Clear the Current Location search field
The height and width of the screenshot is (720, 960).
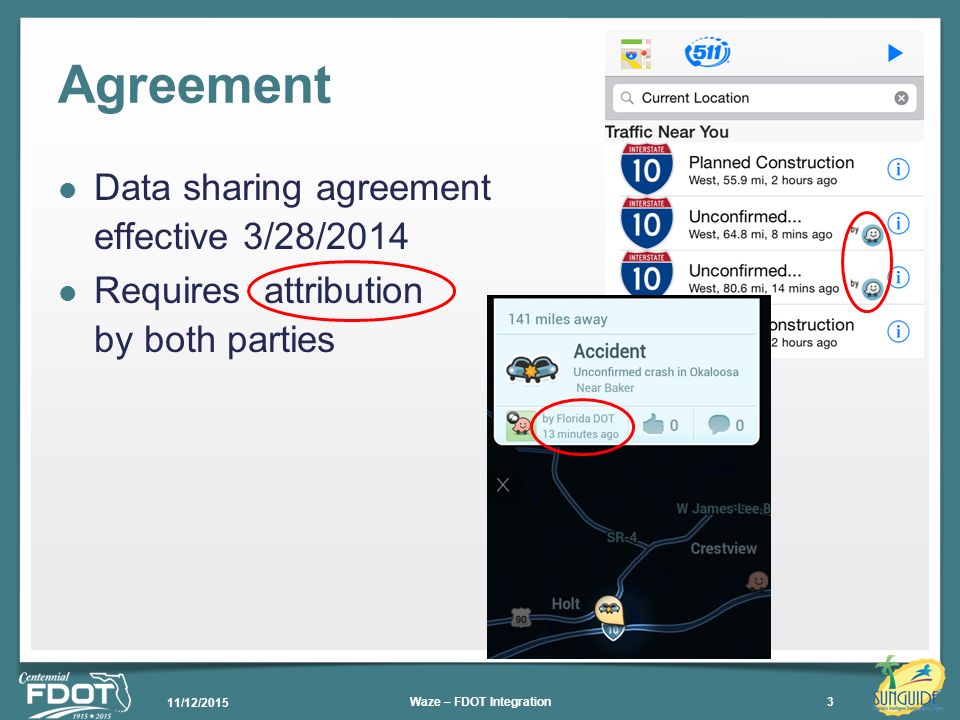click(x=901, y=98)
